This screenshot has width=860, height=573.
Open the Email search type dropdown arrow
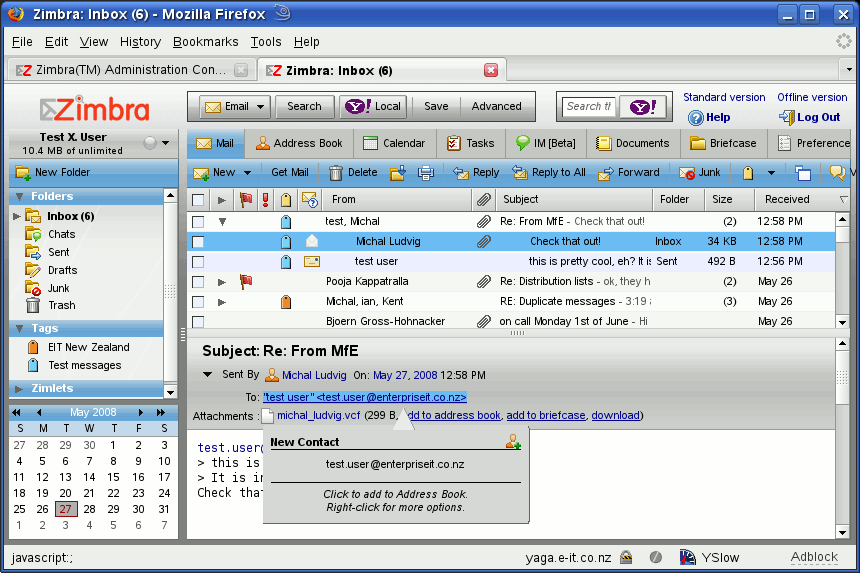(261, 106)
